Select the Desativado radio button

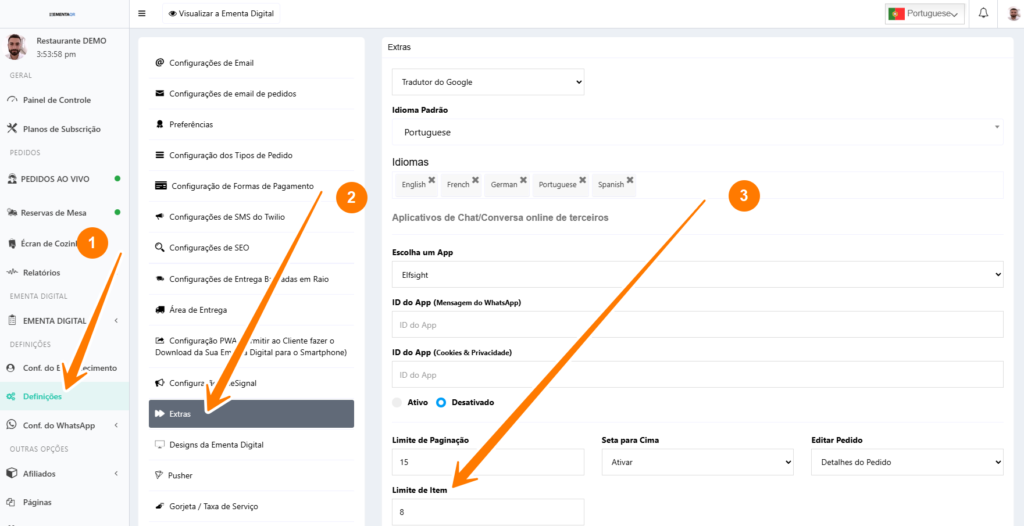[441, 402]
